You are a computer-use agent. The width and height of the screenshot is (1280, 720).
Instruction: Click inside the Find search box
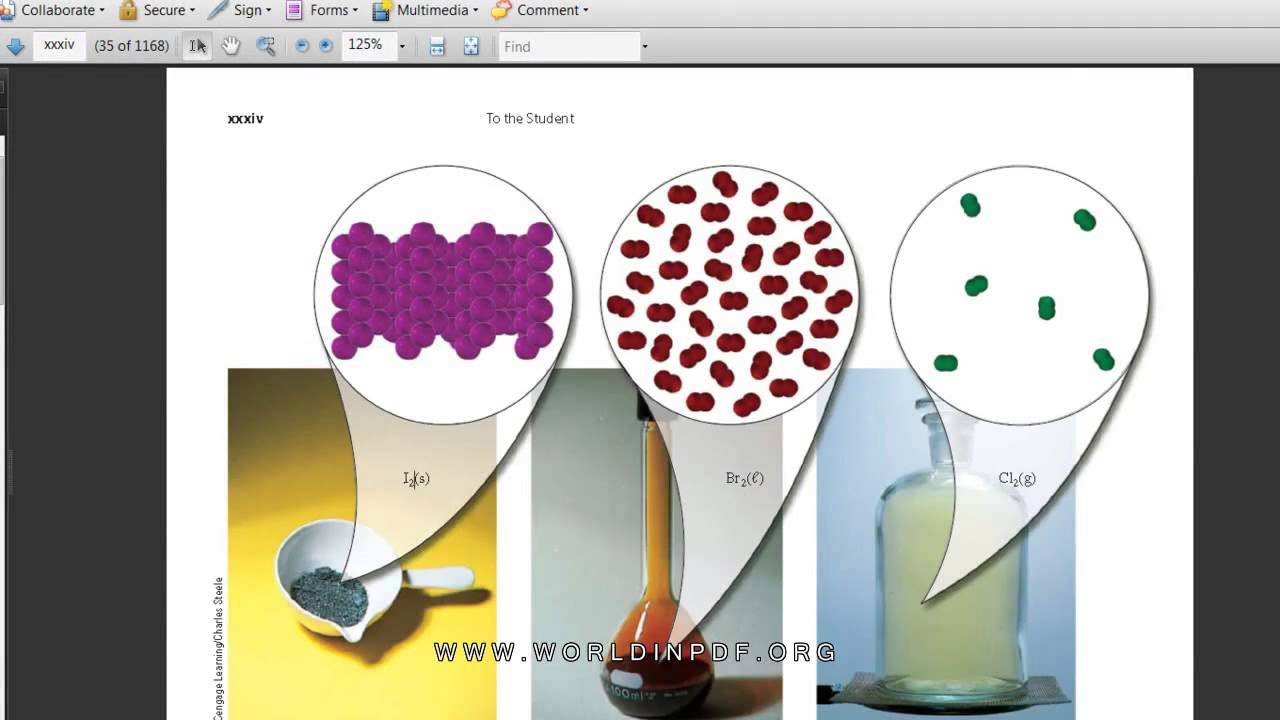[x=569, y=46]
